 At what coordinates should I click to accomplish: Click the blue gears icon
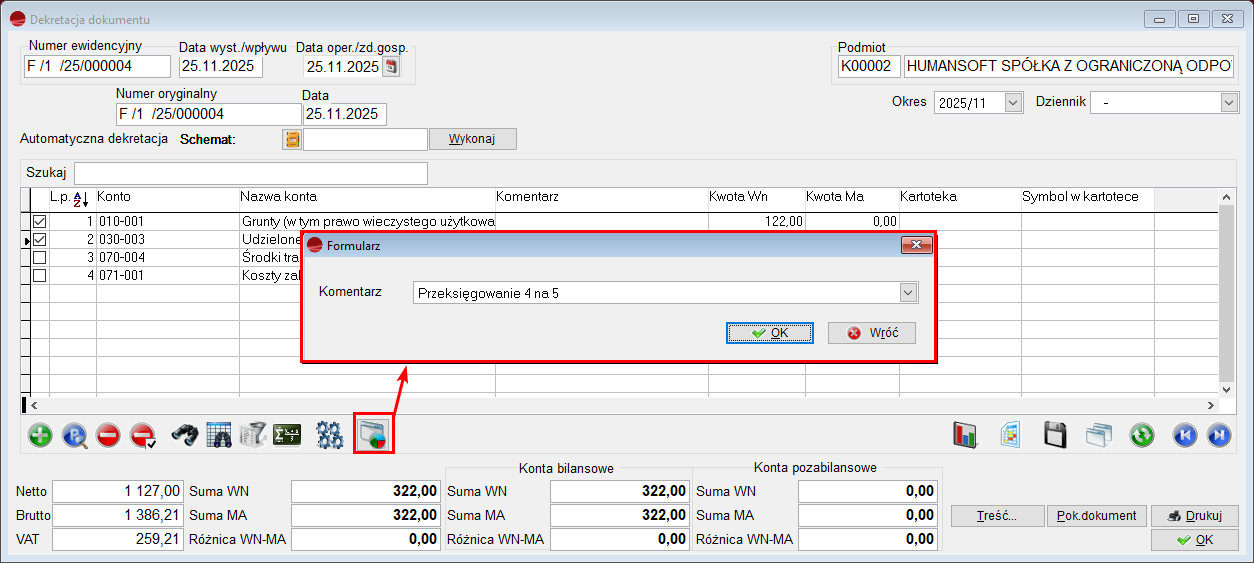click(x=329, y=436)
